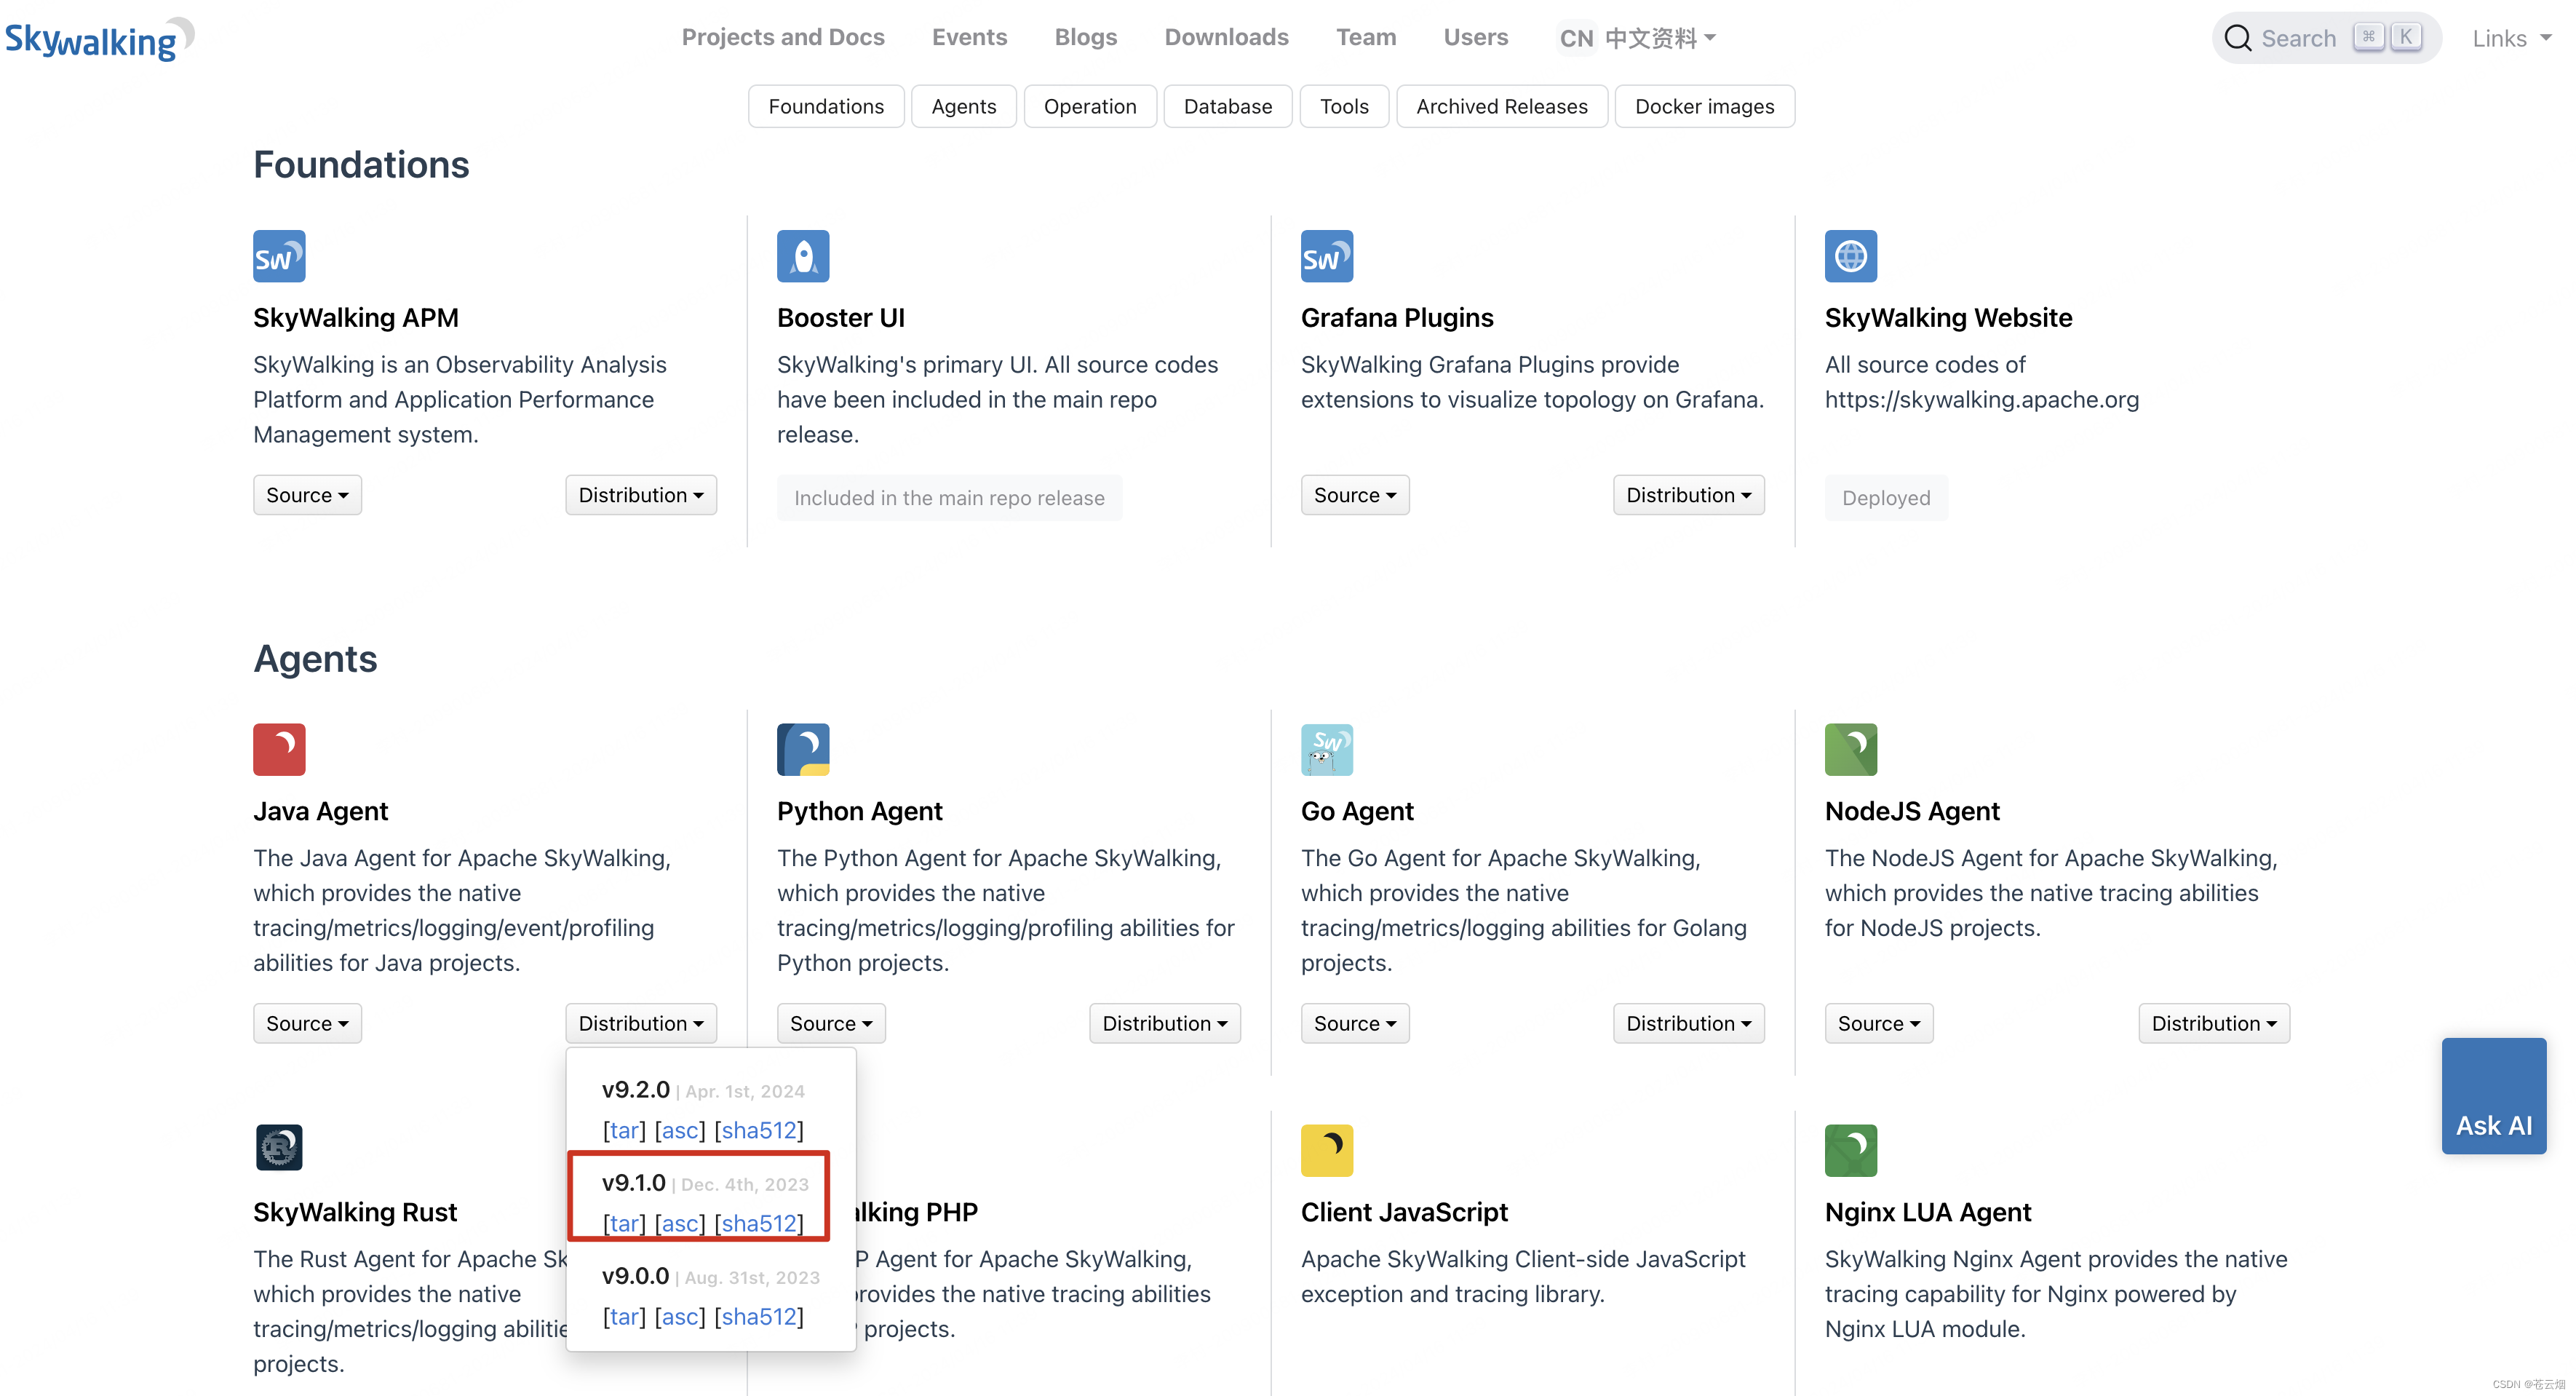Open the v9.2.0 sha512 link
The image size is (2576, 1396).
(x=759, y=1130)
